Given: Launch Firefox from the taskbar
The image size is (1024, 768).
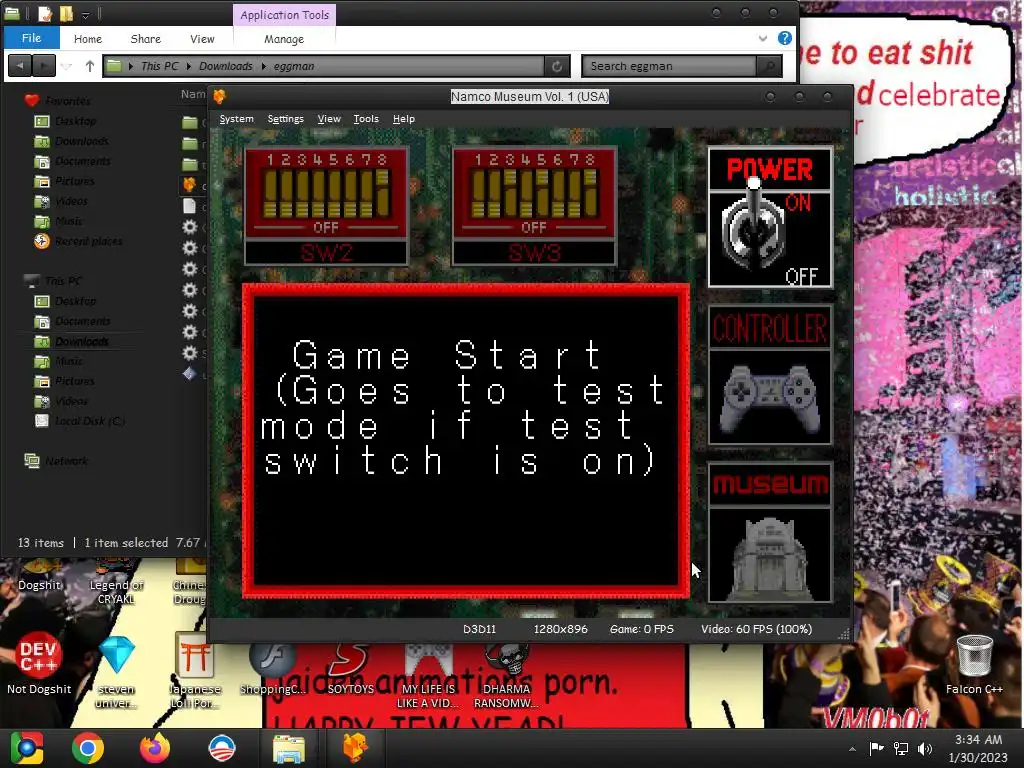Looking at the screenshot, I should pyautogui.click(x=155, y=748).
